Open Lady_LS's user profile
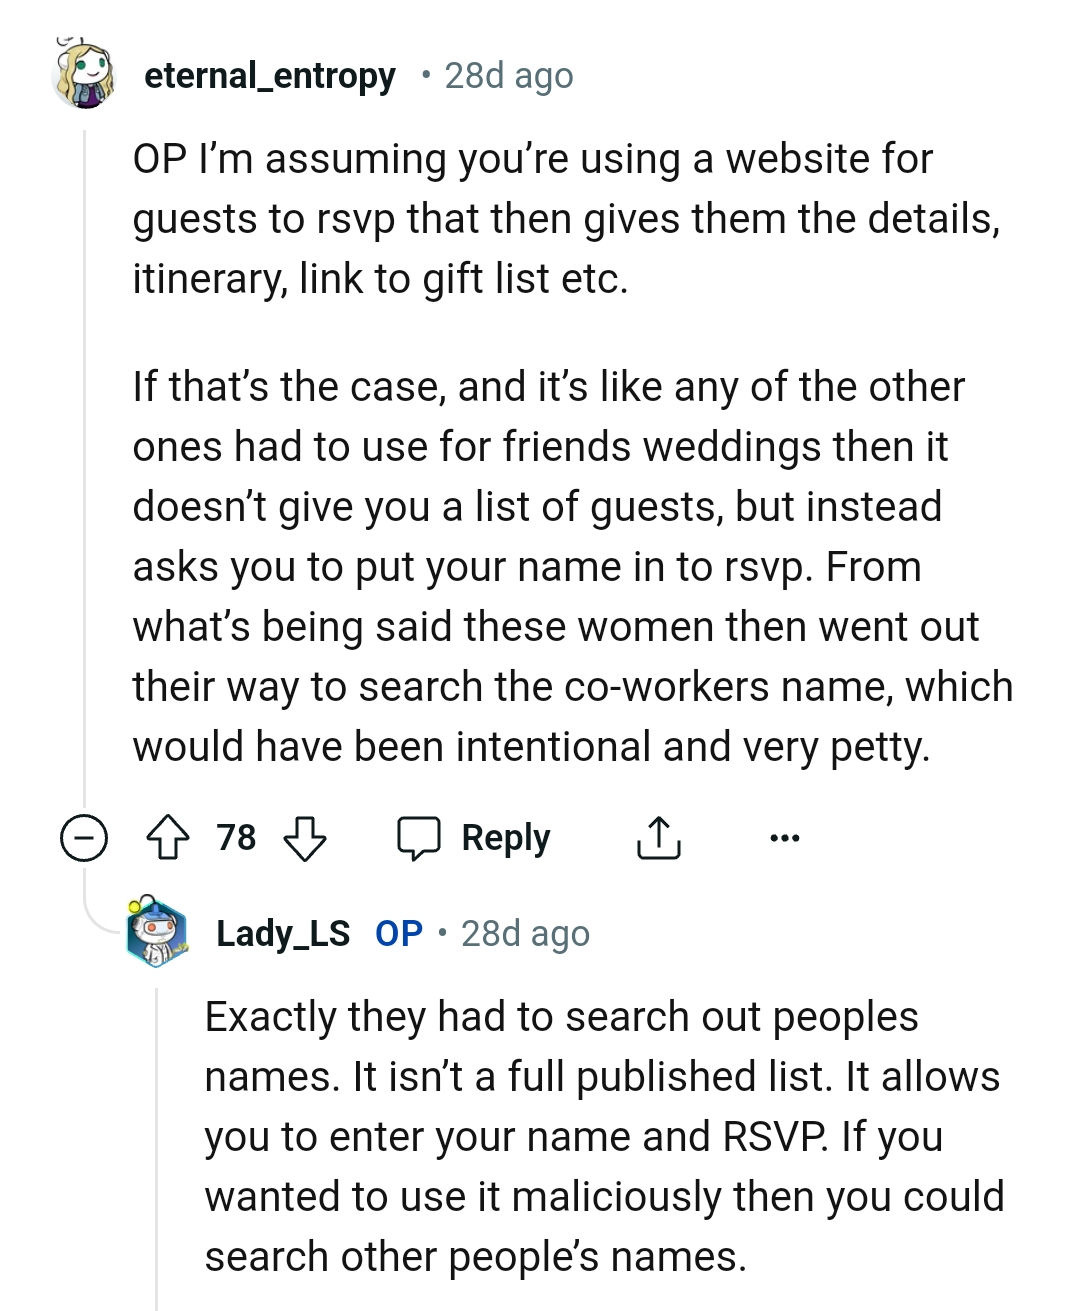This screenshot has width=1080, height=1311. [x=283, y=933]
